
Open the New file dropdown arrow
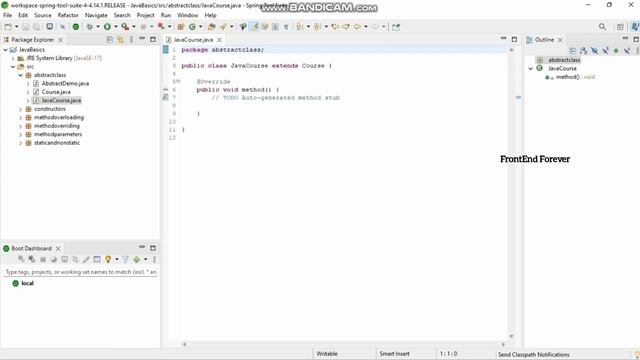coord(16,27)
